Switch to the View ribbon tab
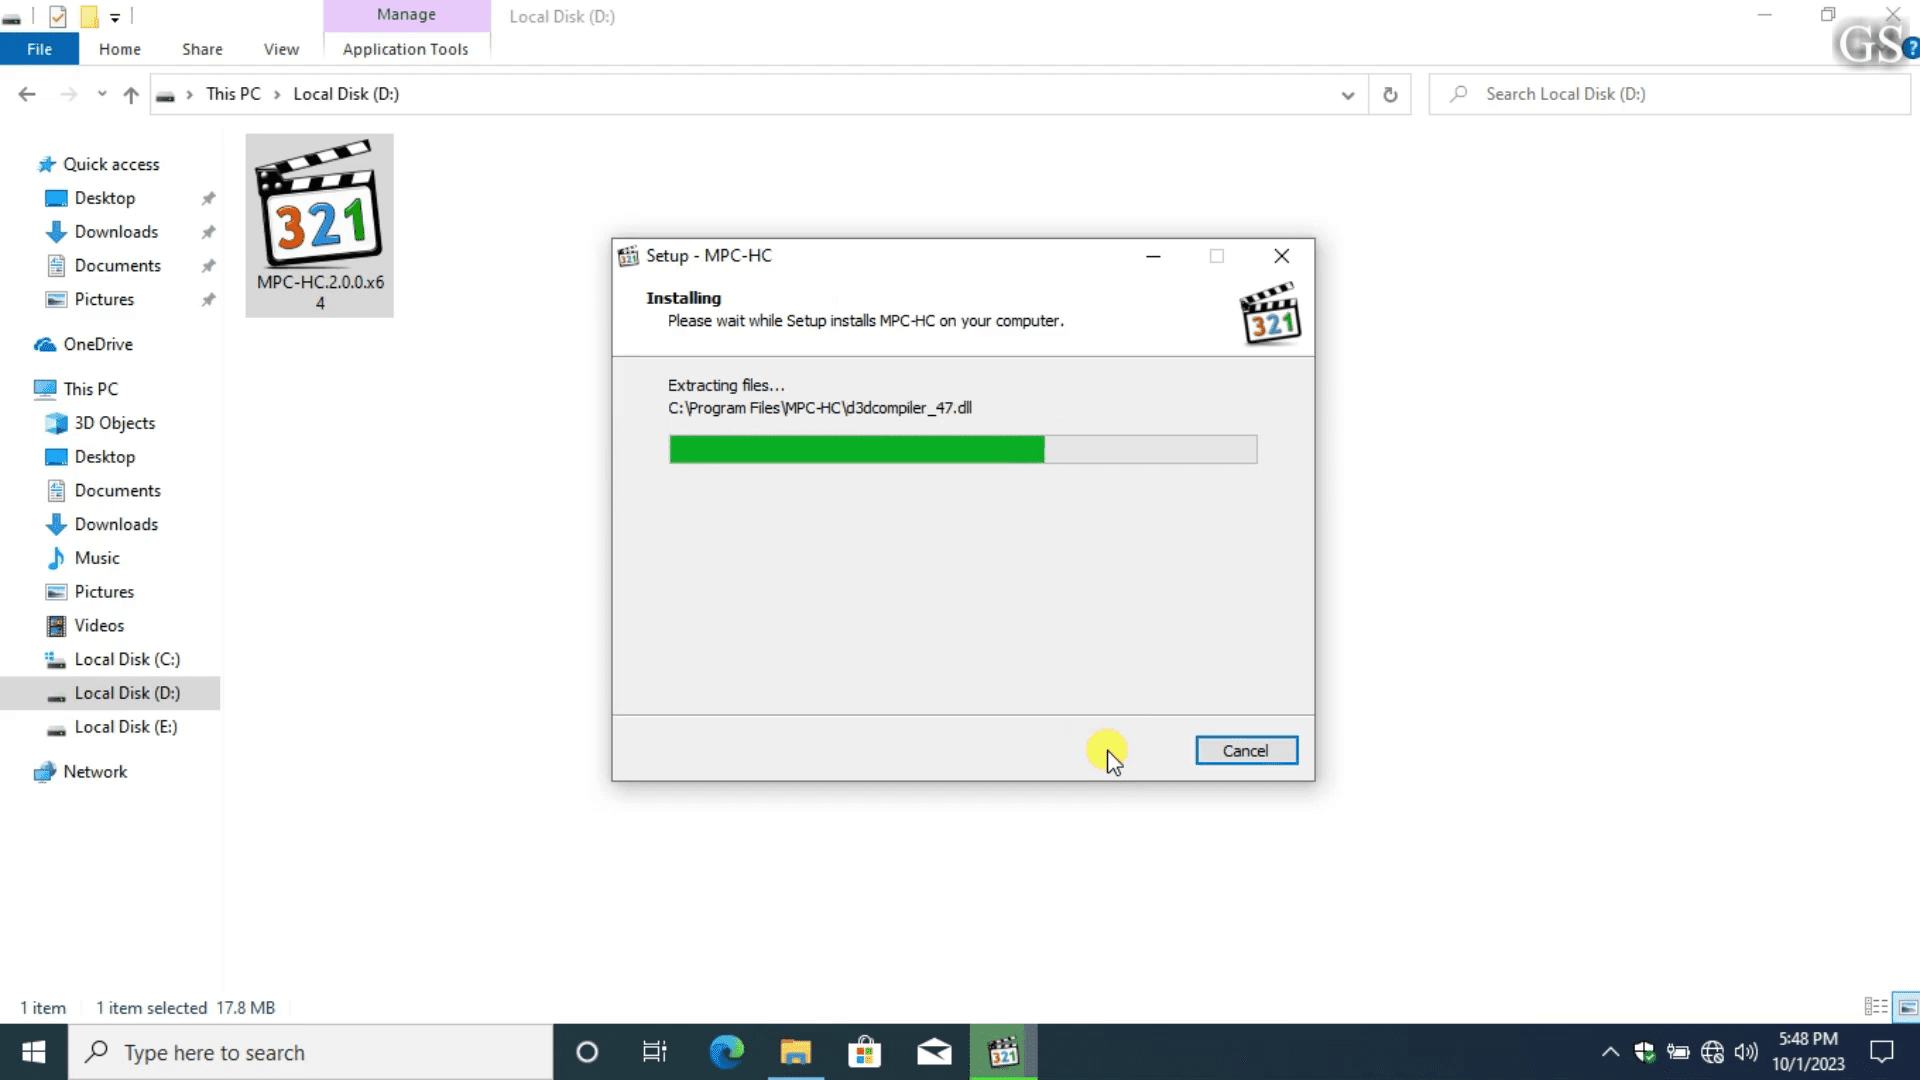Screen dimensions: 1920x1080 pos(281,49)
